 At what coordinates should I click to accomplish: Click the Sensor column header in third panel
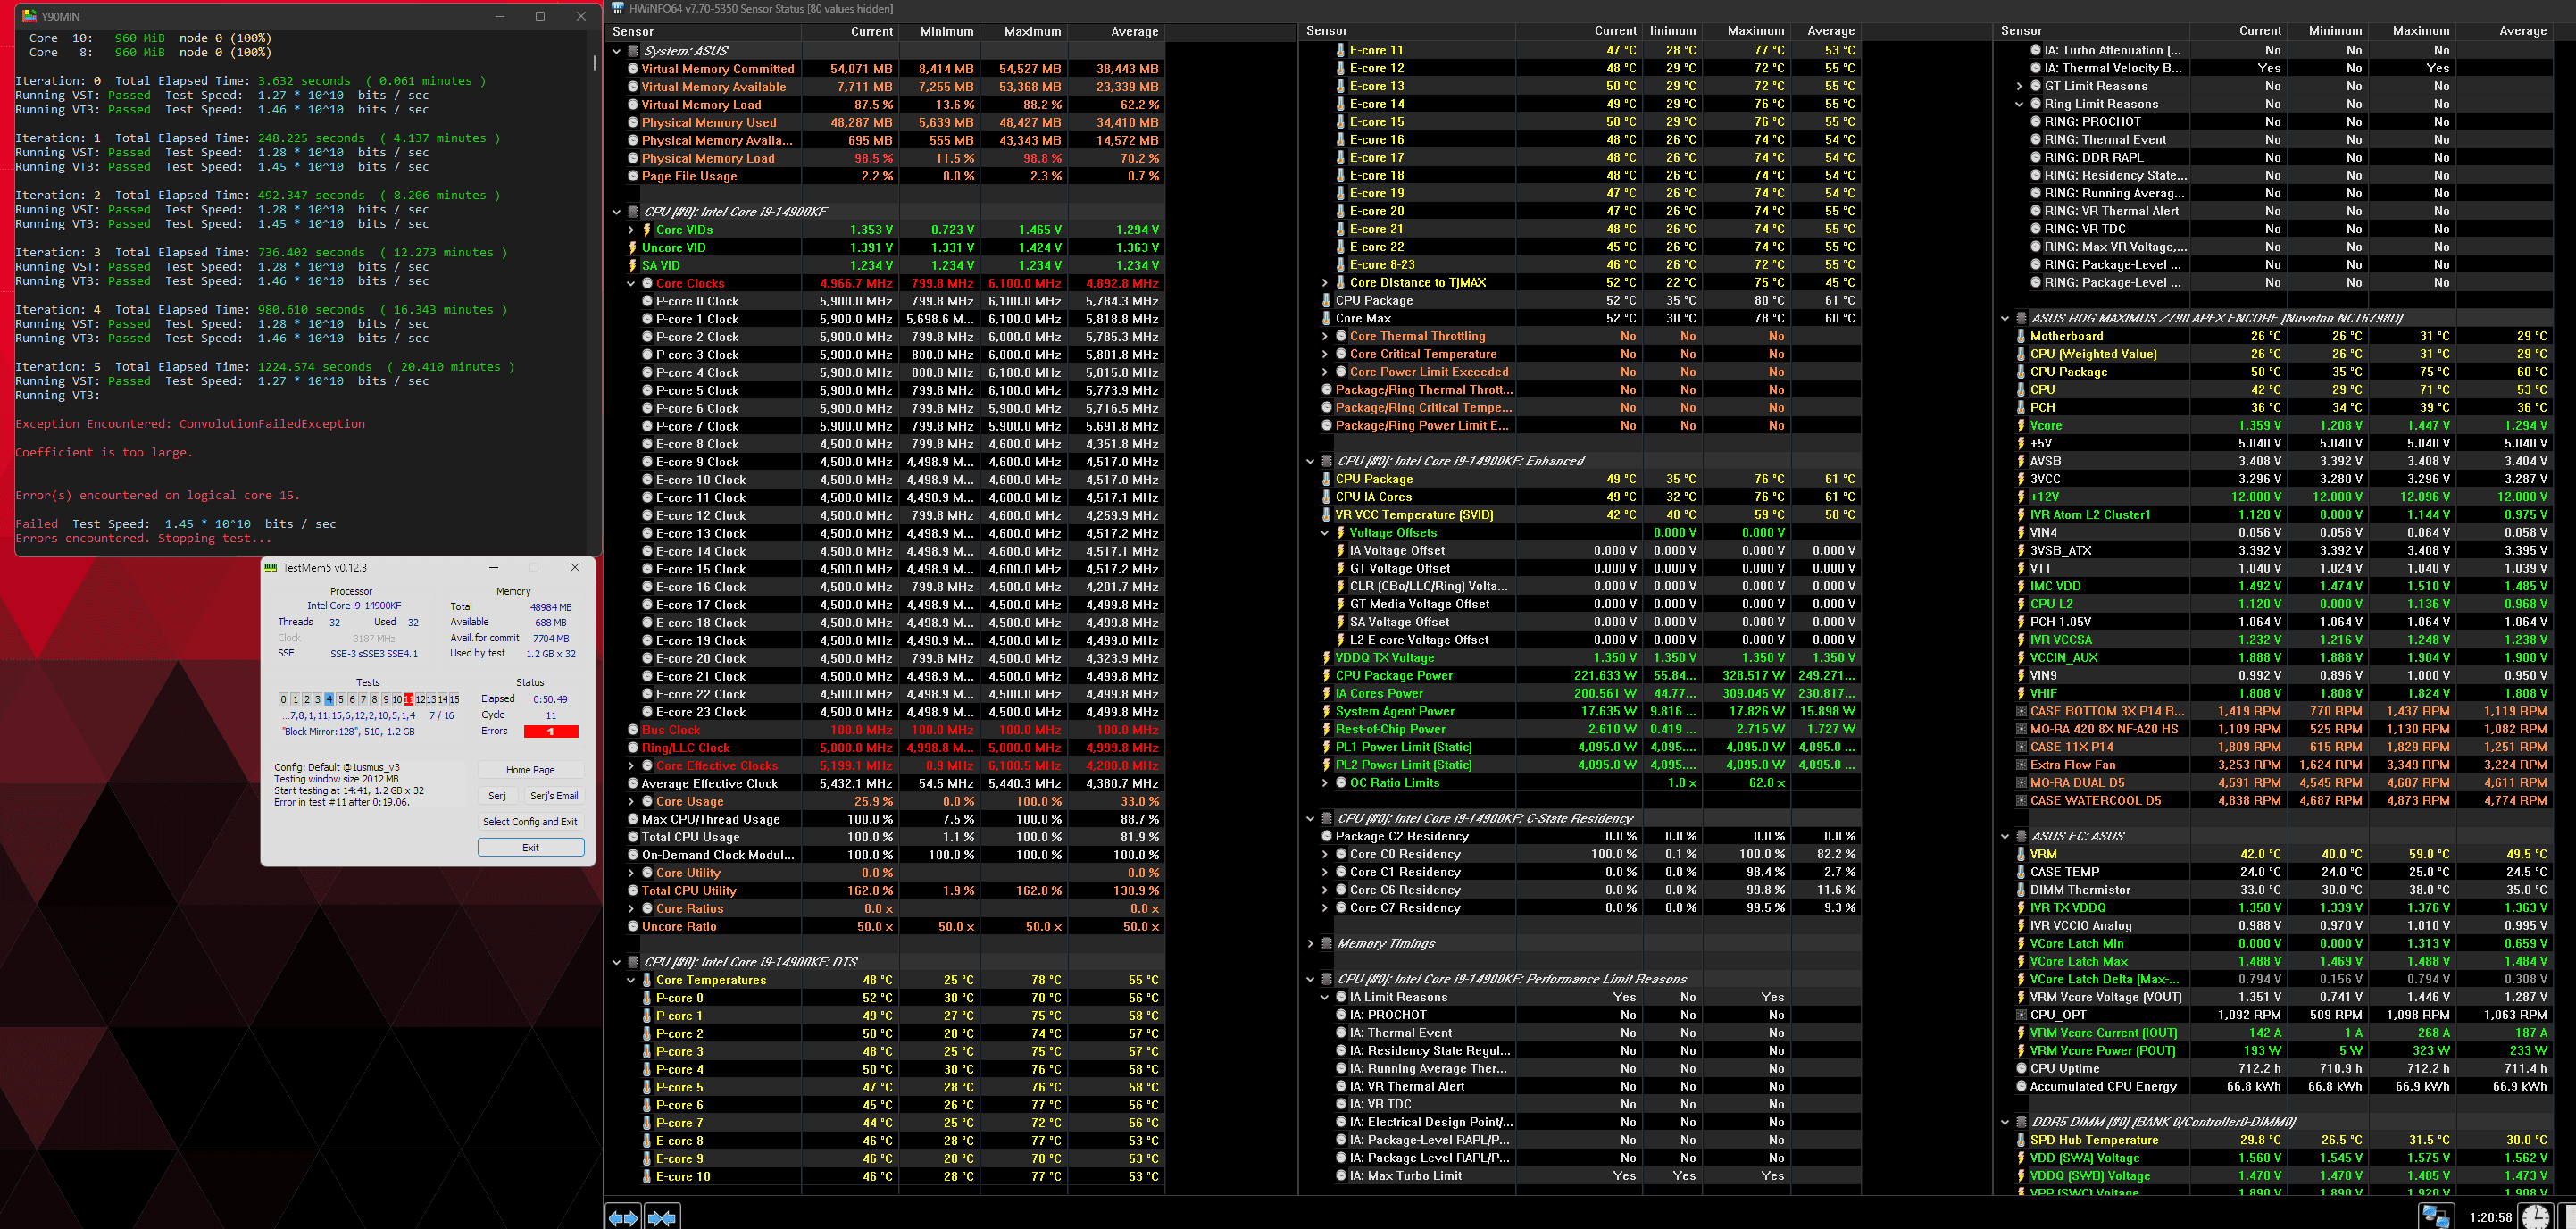click(2022, 31)
